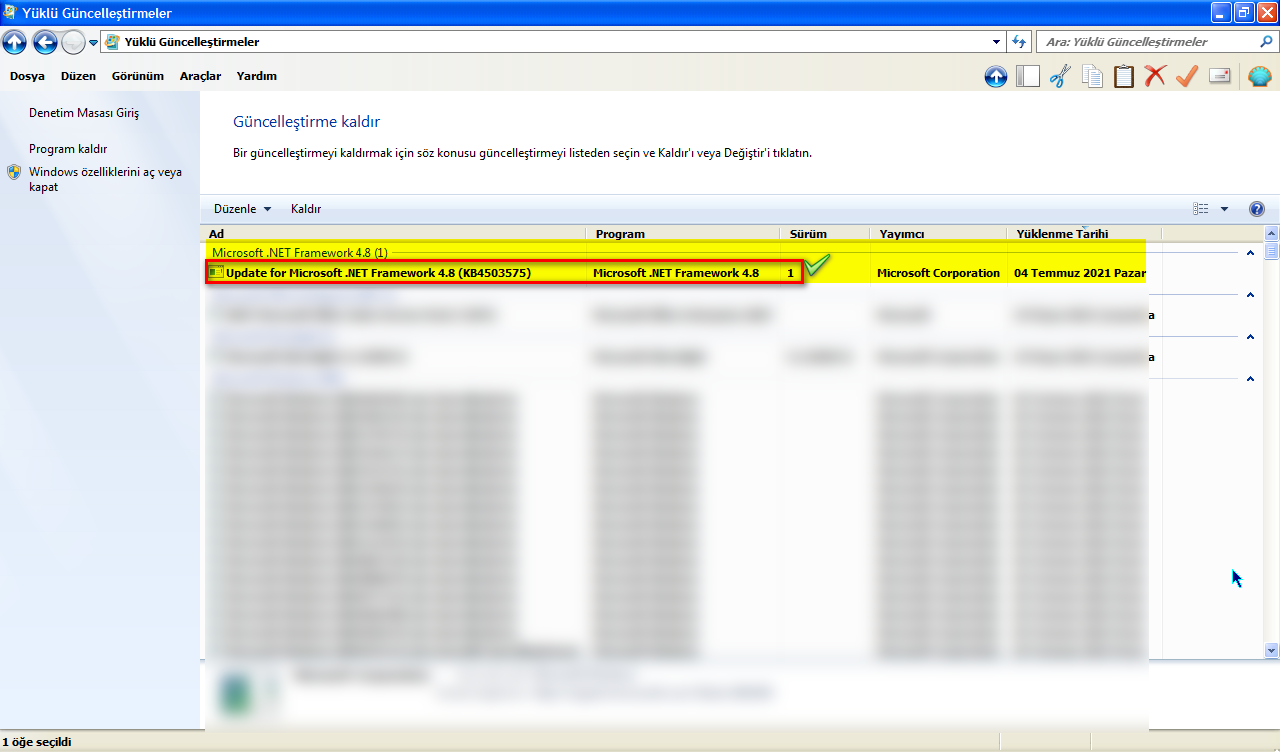Open the Dosya menu

pyautogui.click(x=27, y=76)
